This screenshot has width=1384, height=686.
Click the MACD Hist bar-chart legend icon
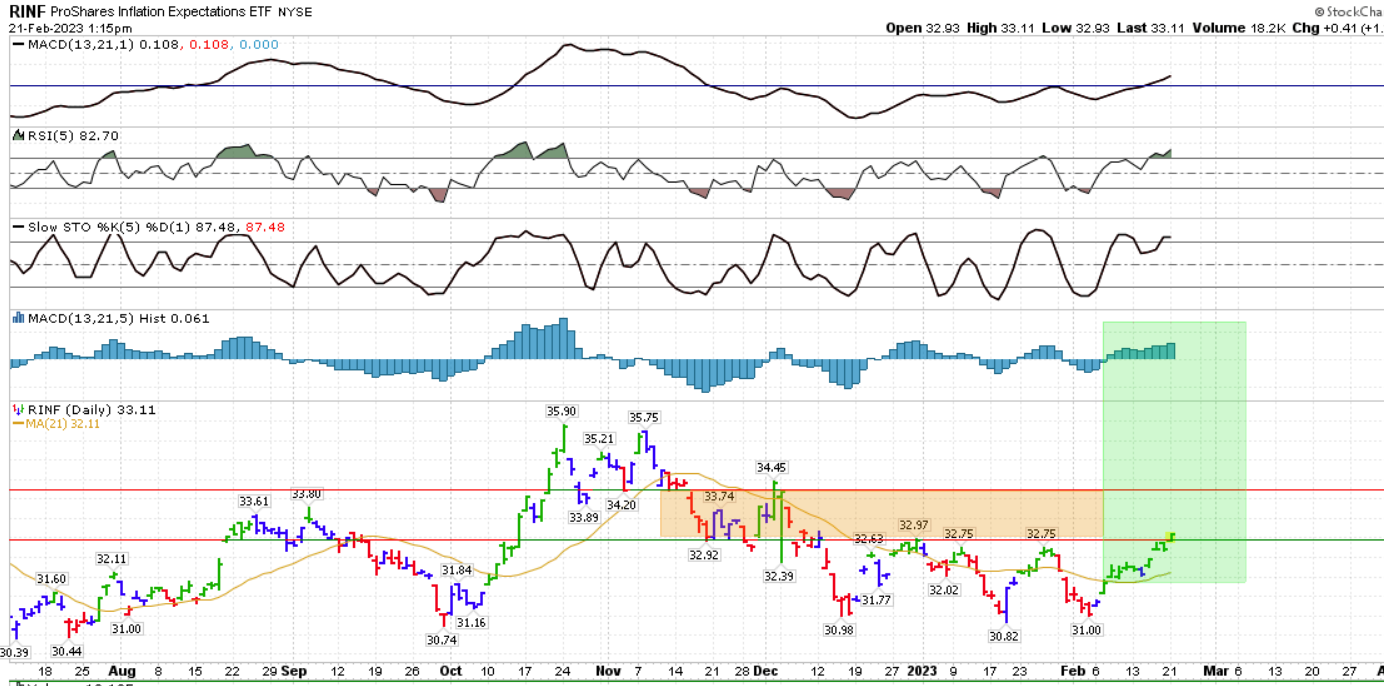pos(17,318)
